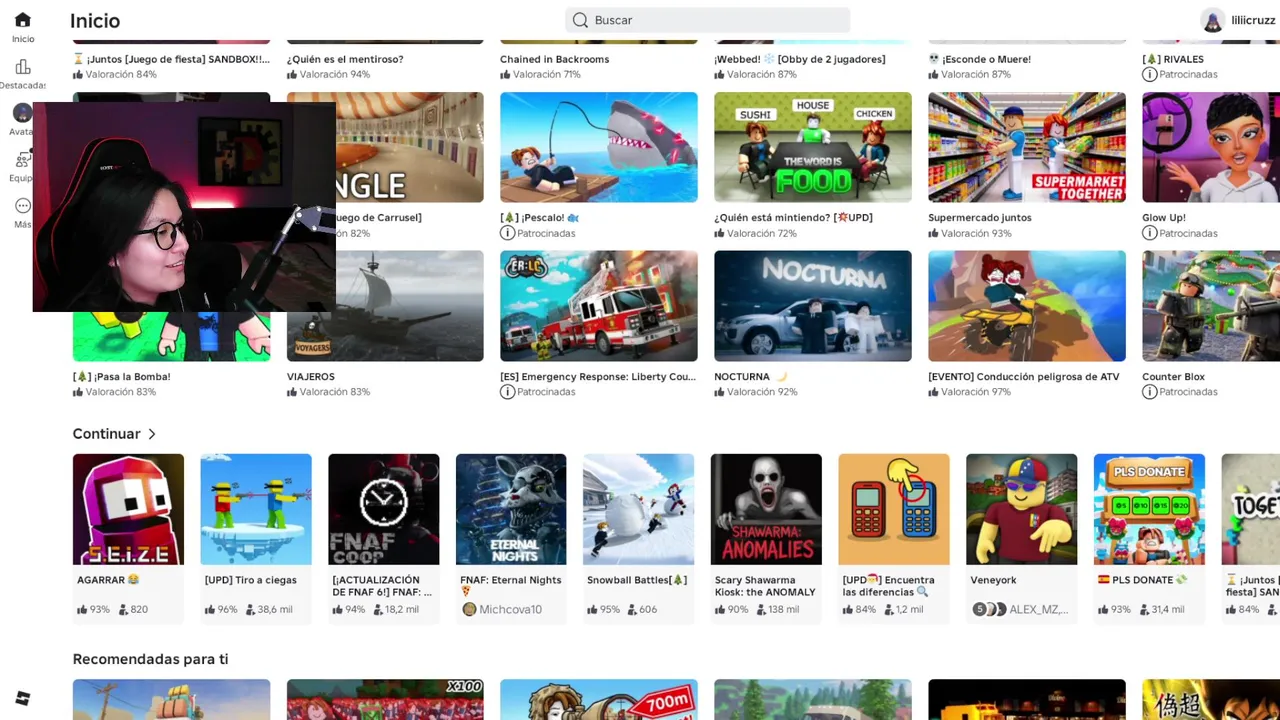This screenshot has height=720, width=1280.
Task: Open the Inicio home icon in sidebar
Action: [22, 20]
